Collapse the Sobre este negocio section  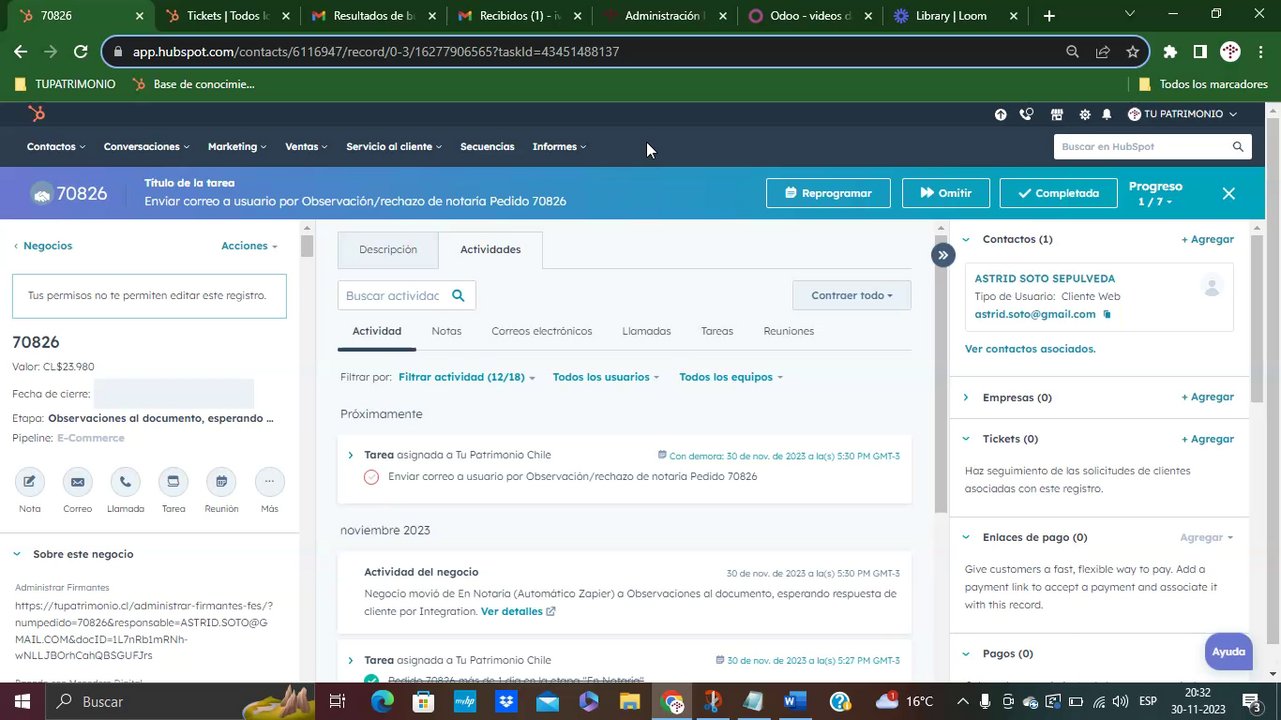[x=17, y=554]
